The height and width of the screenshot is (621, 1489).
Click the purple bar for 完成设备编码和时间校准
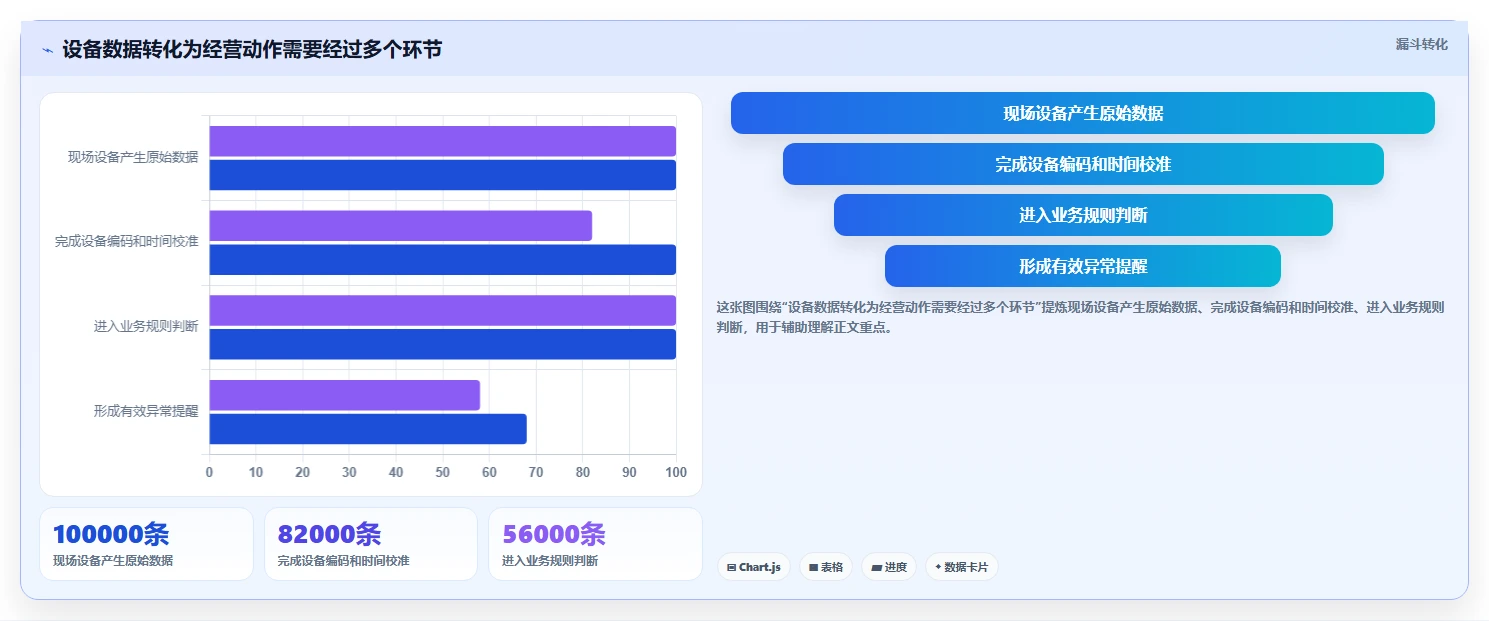point(401,225)
